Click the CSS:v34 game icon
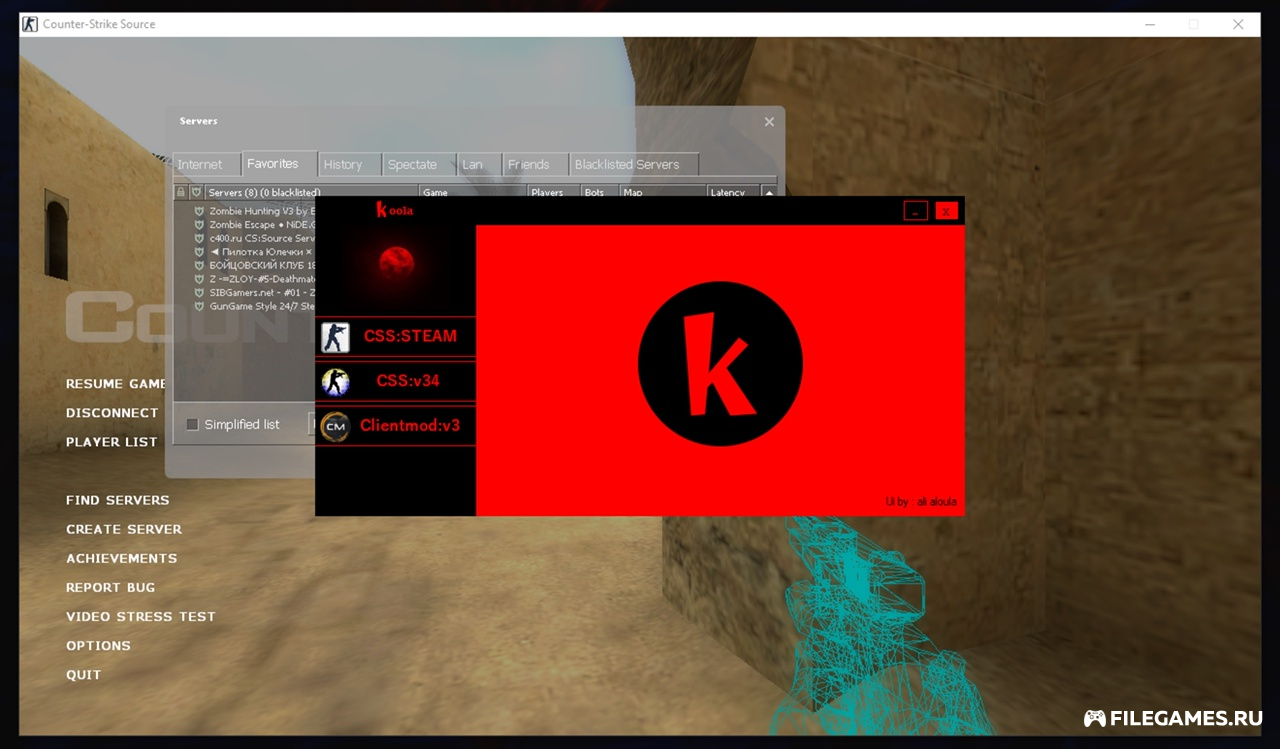The height and width of the screenshot is (749, 1280). (335, 381)
